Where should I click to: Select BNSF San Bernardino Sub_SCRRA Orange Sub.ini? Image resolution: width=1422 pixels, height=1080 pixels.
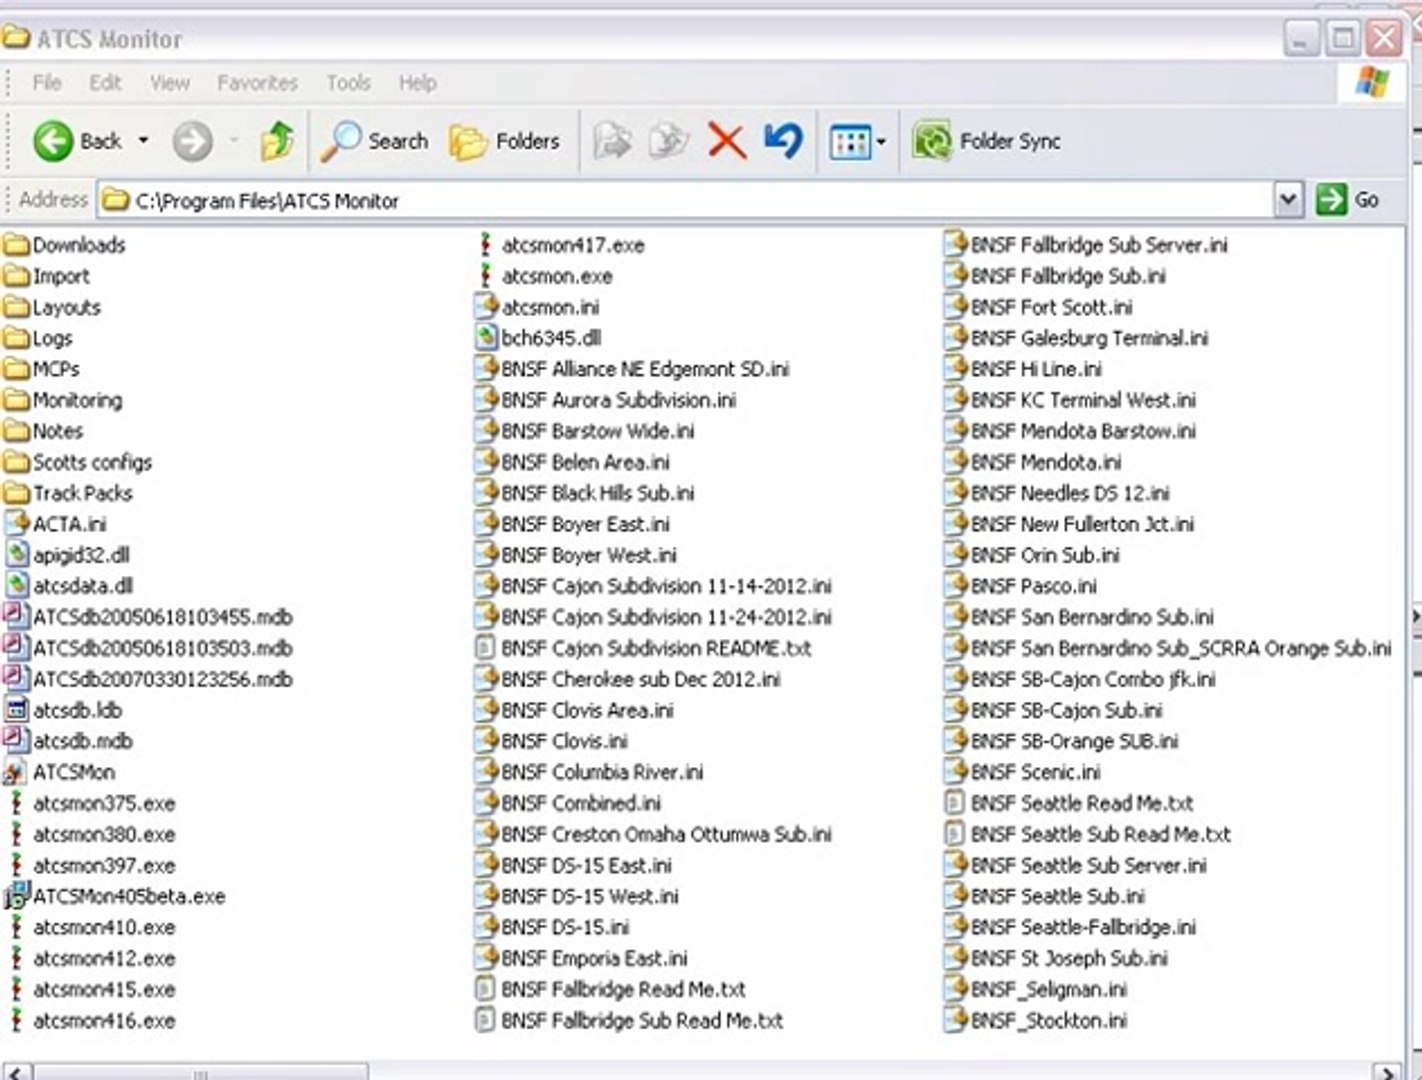click(x=1168, y=648)
